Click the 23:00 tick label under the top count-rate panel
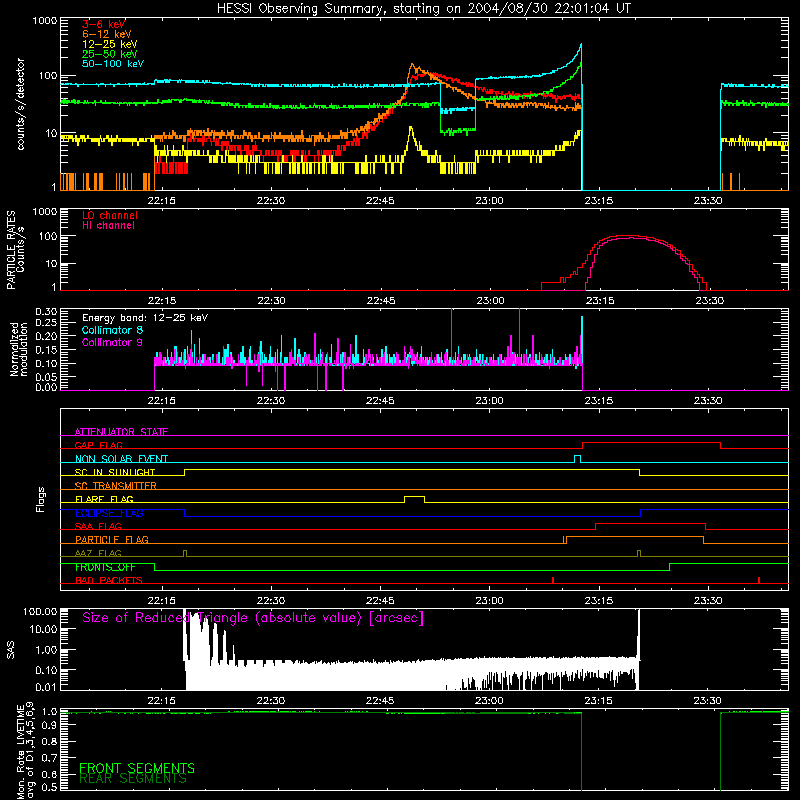The image size is (800, 800). [x=489, y=201]
